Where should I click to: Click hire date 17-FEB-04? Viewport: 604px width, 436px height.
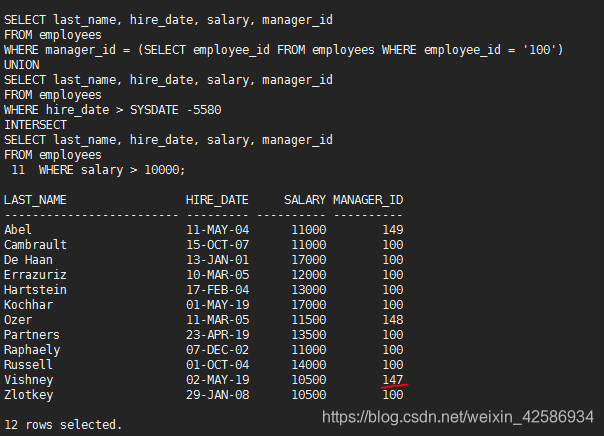coord(218,290)
